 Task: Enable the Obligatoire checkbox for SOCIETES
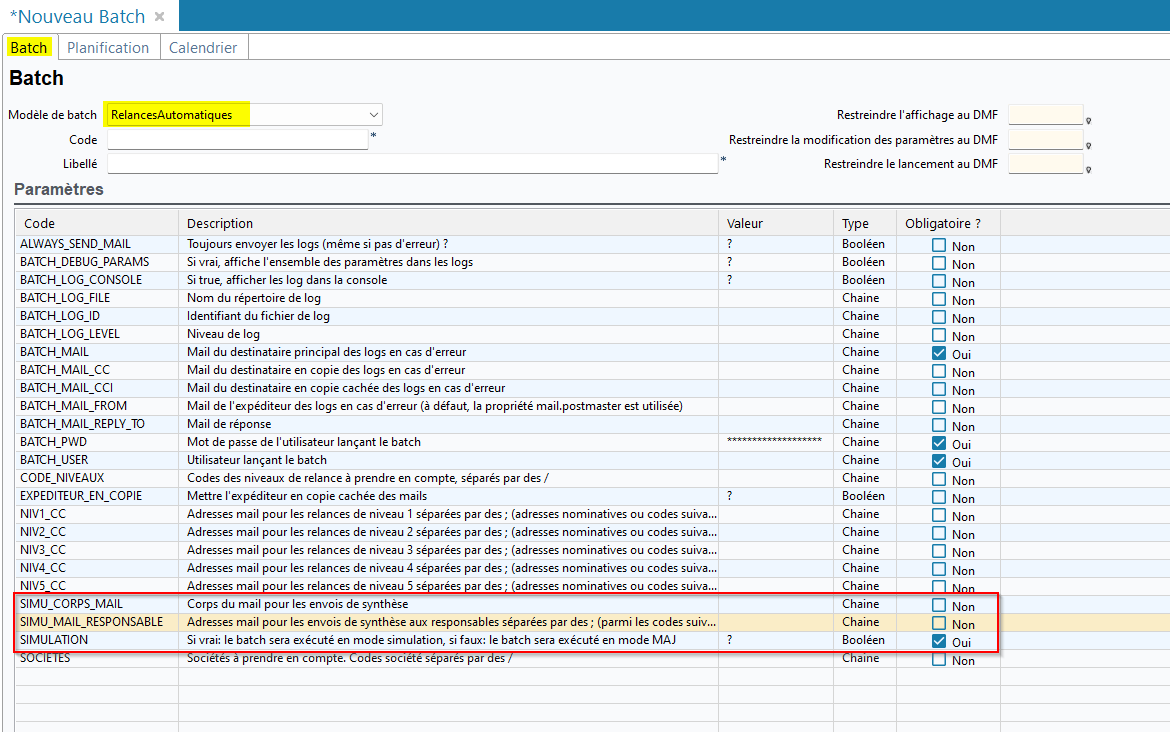[x=939, y=659]
